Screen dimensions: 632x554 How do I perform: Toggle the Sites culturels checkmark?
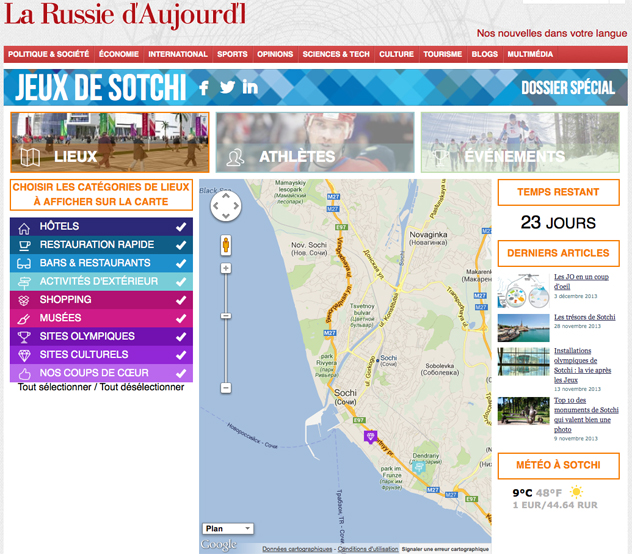pyautogui.click(x=181, y=355)
